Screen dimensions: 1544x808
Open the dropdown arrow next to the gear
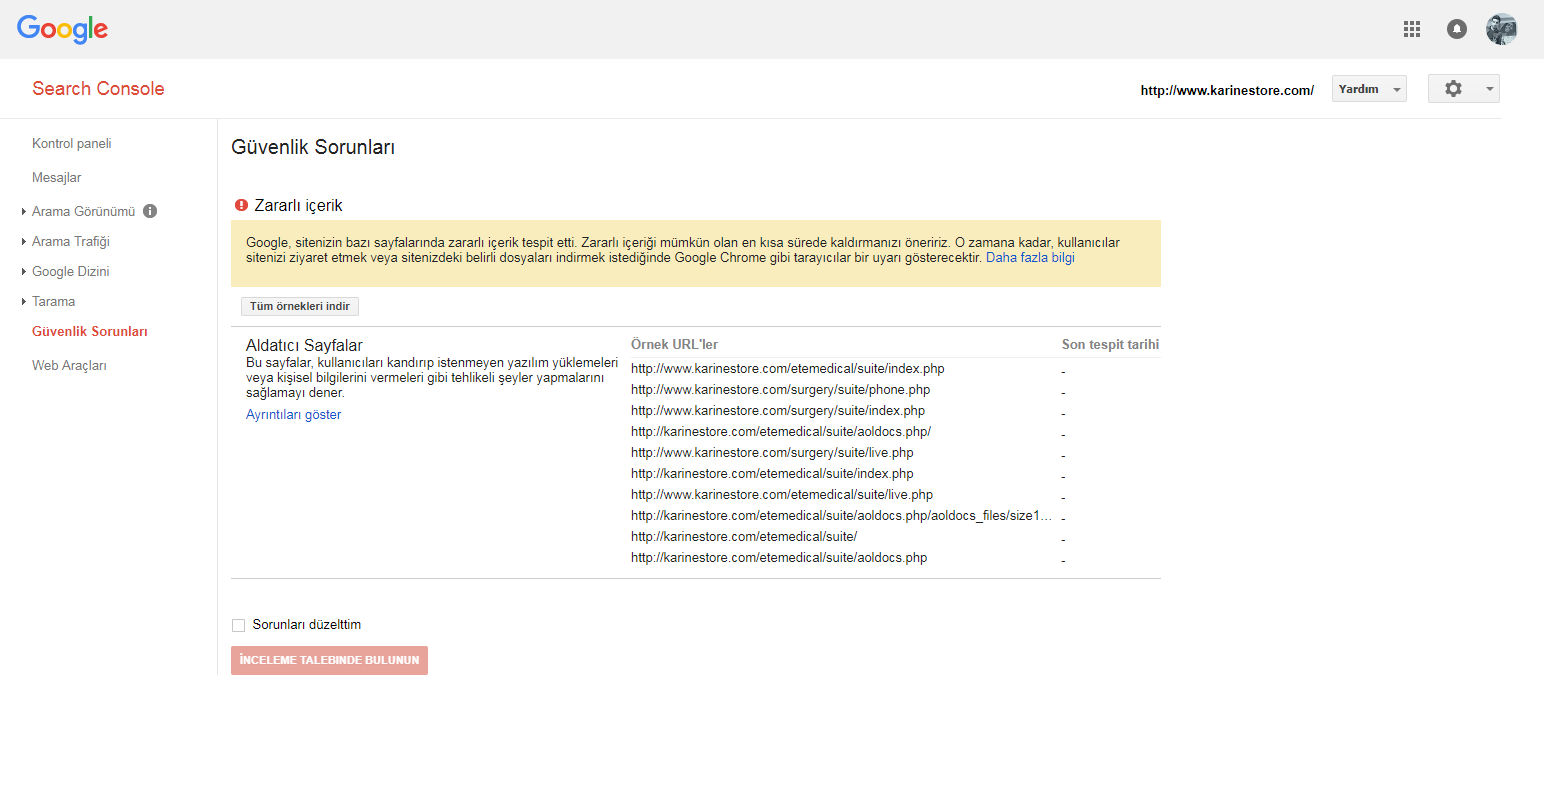1489,89
